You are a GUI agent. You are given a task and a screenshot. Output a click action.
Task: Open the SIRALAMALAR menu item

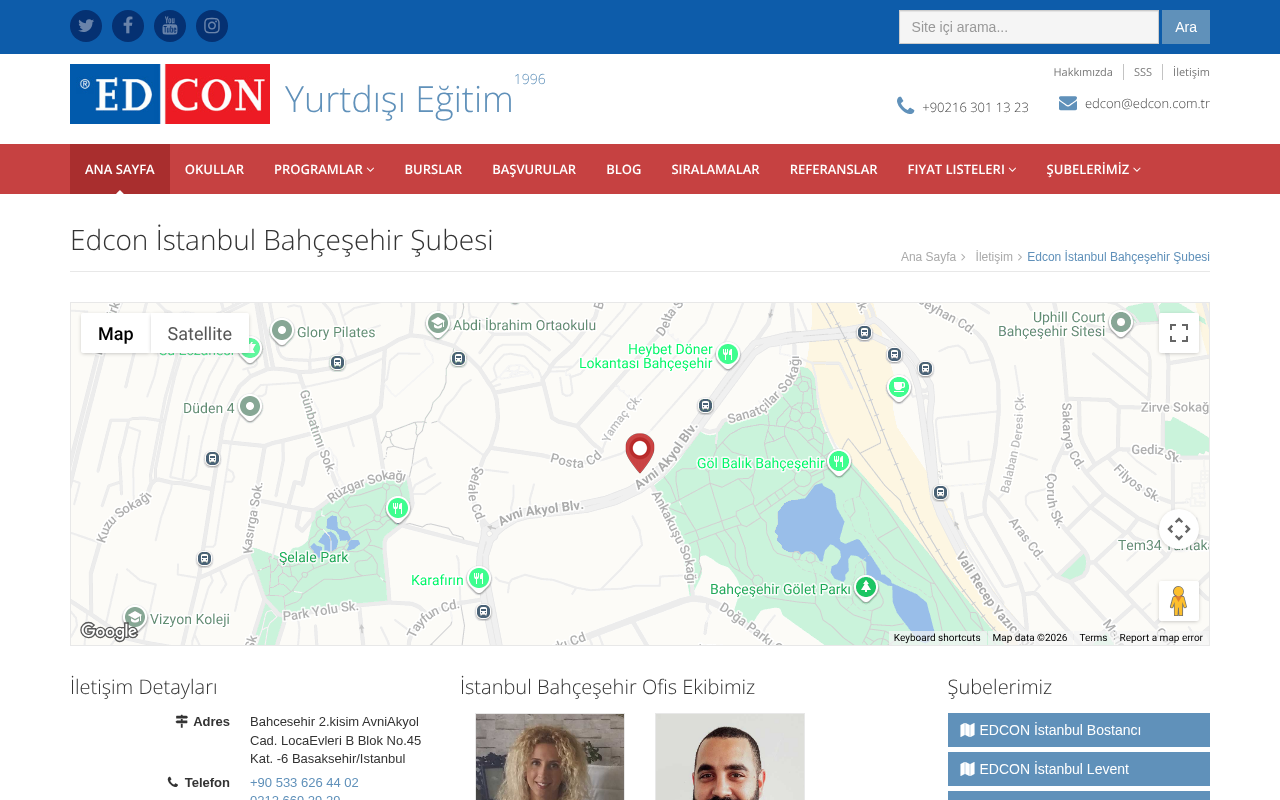(x=715, y=169)
